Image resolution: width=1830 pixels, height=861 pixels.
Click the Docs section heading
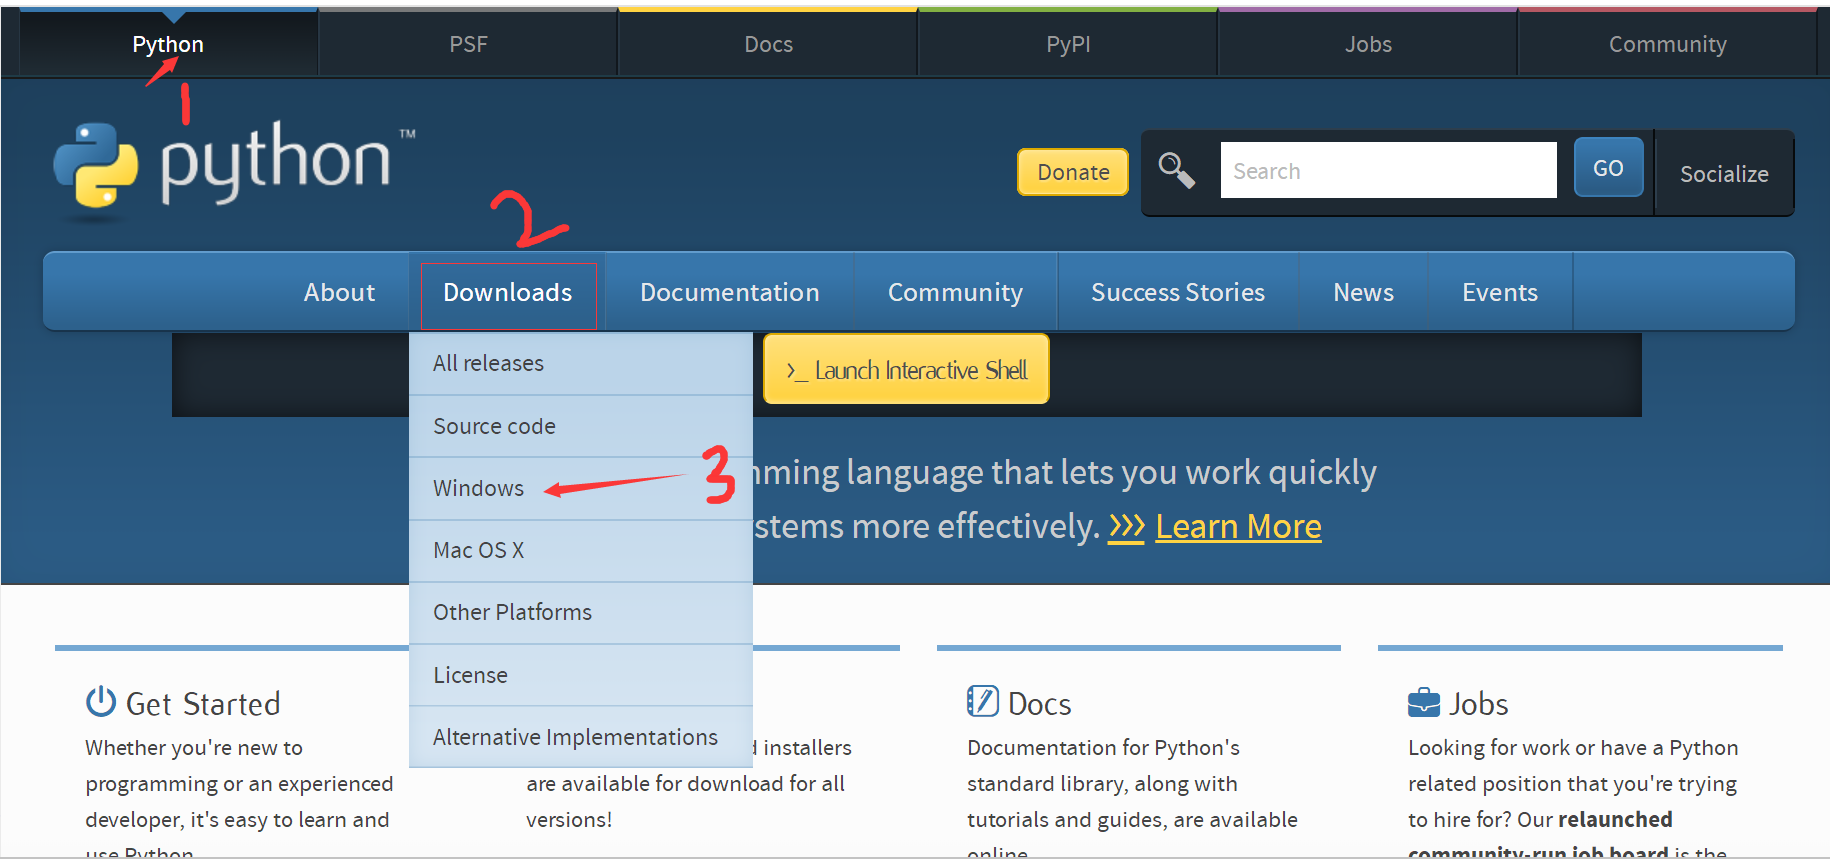tap(1040, 704)
